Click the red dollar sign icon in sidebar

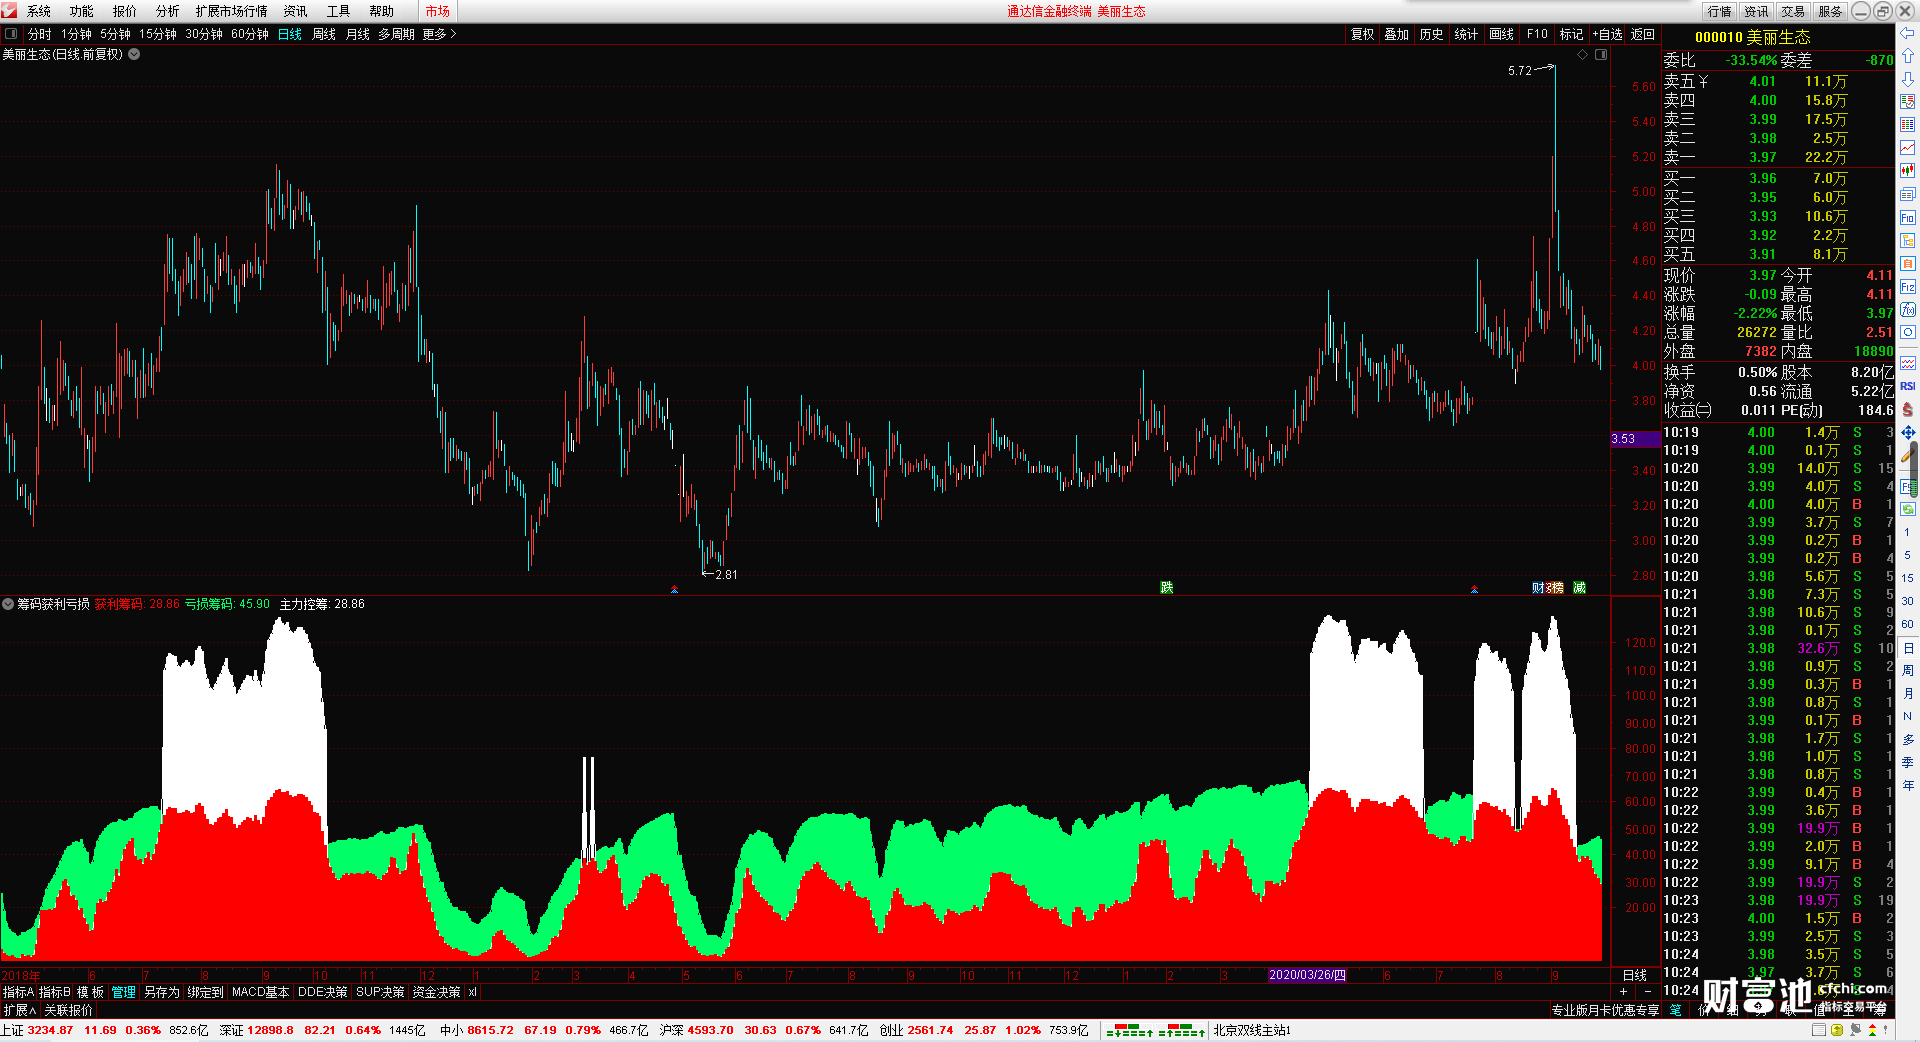click(1907, 409)
